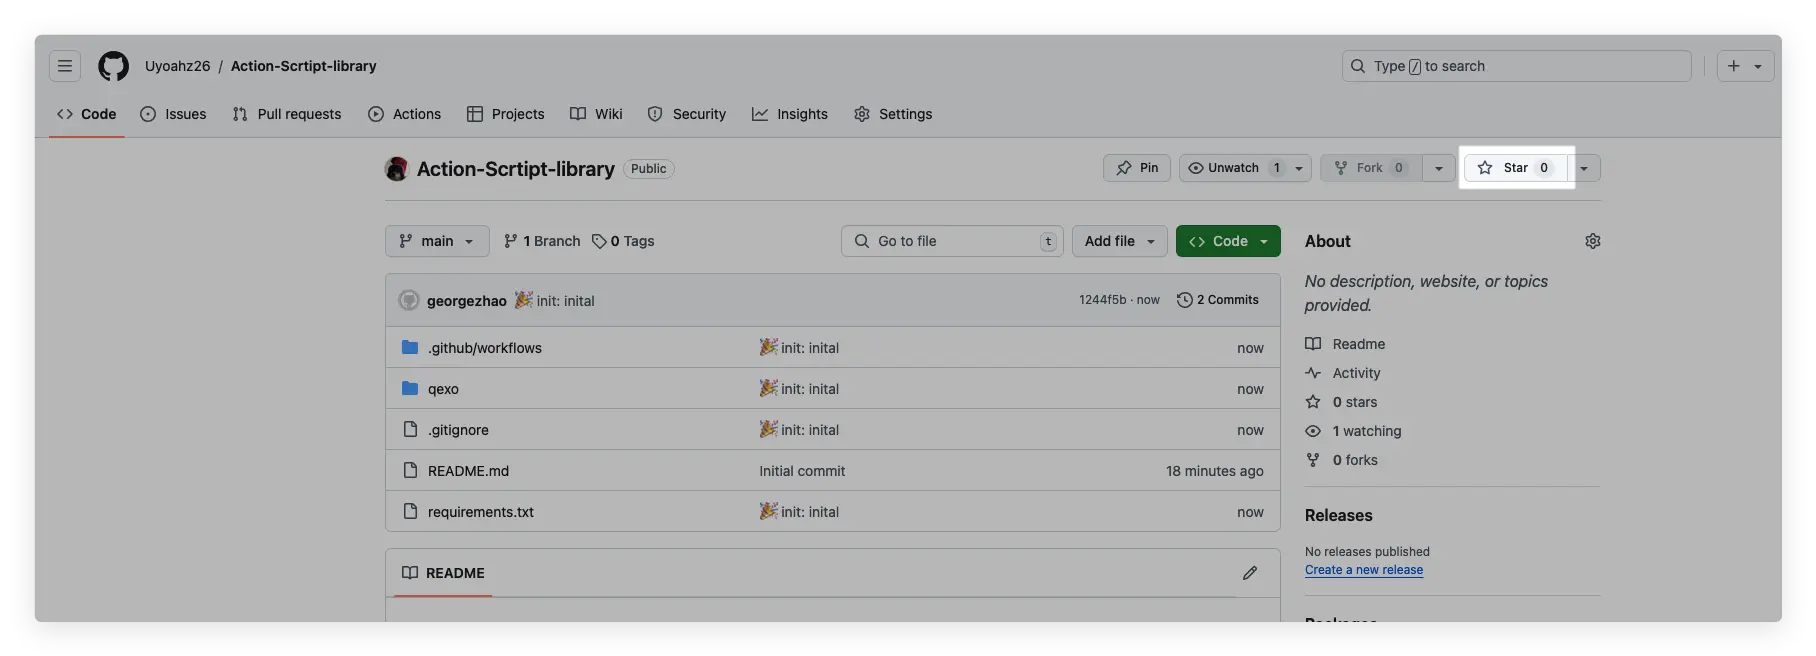Focus the Go to file input
This screenshot has height=656, width=1816.
[952, 241]
